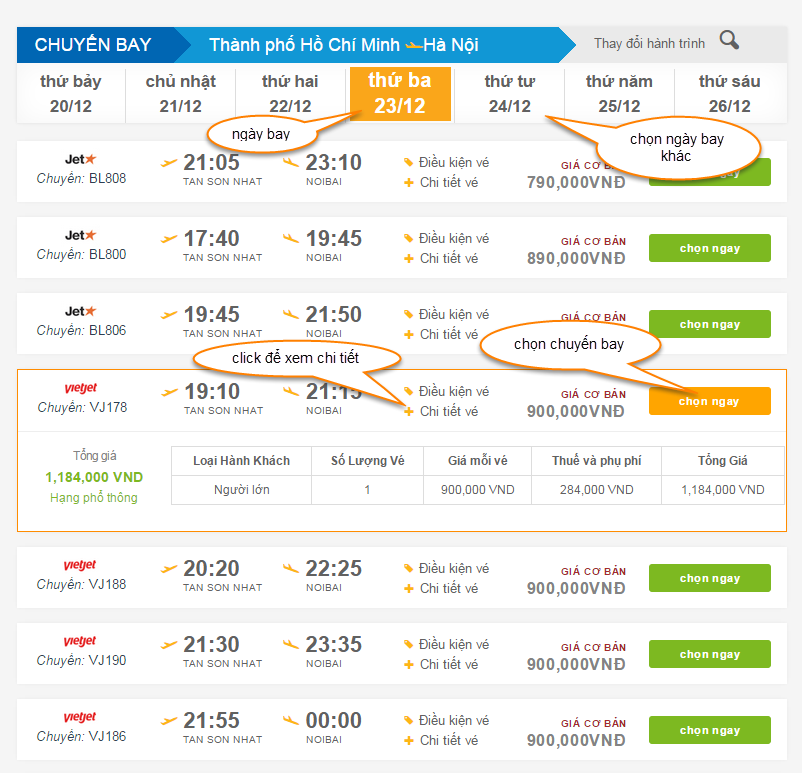Click the Jetstar logo on flight BL808
Viewport: 802px width, 773px height.
pos(81,160)
